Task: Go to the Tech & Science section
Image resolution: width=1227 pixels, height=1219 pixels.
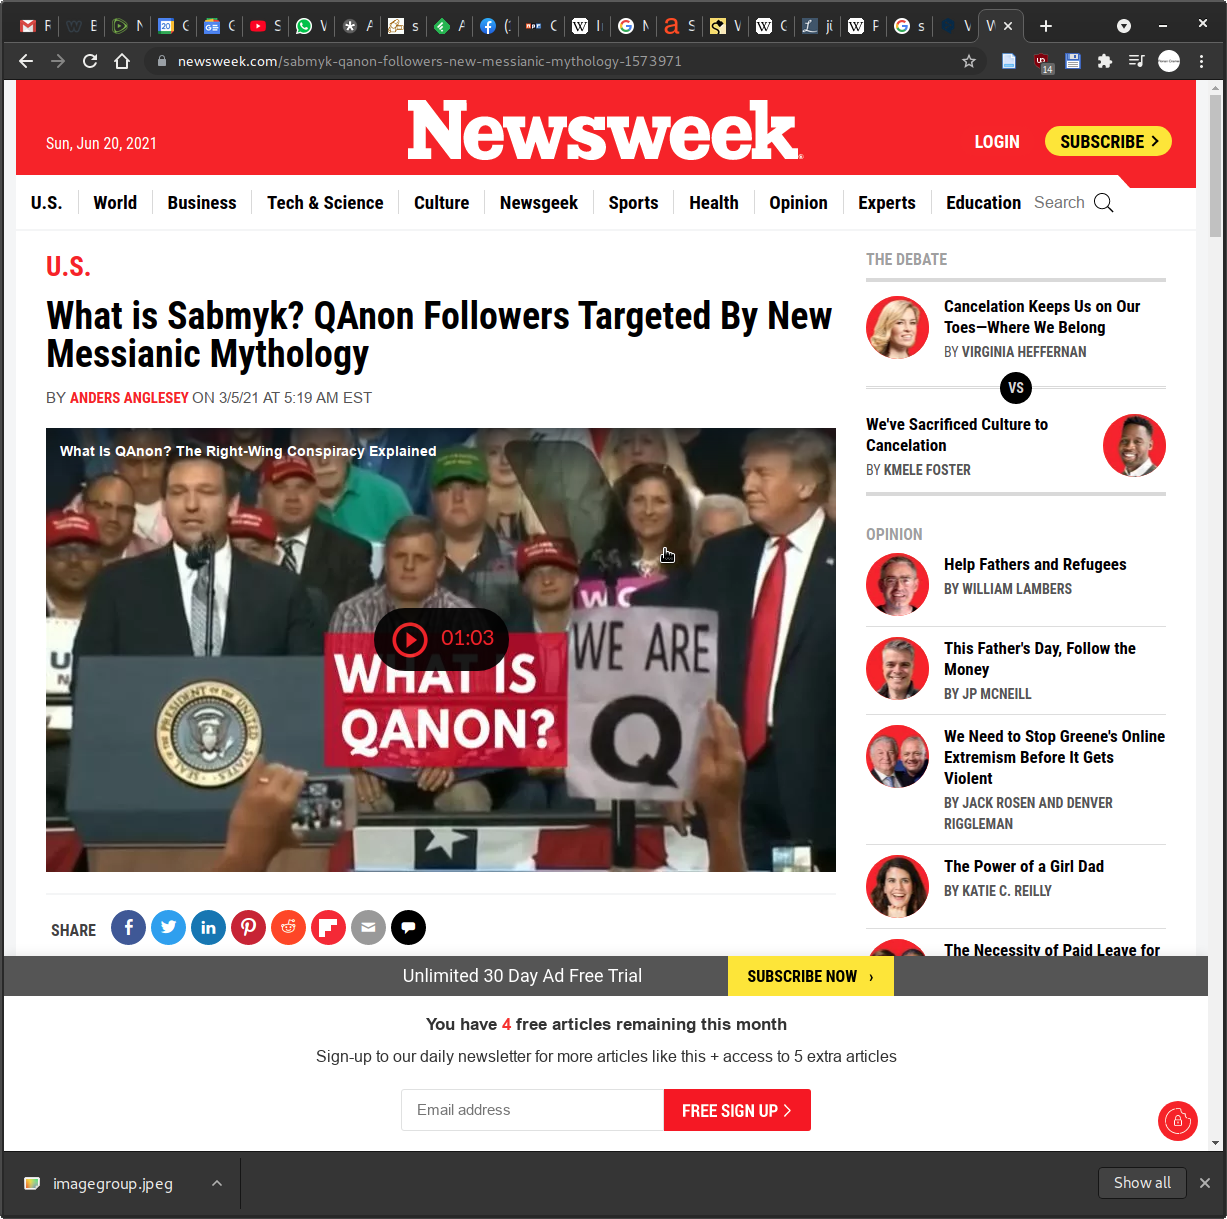Action: point(325,203)
